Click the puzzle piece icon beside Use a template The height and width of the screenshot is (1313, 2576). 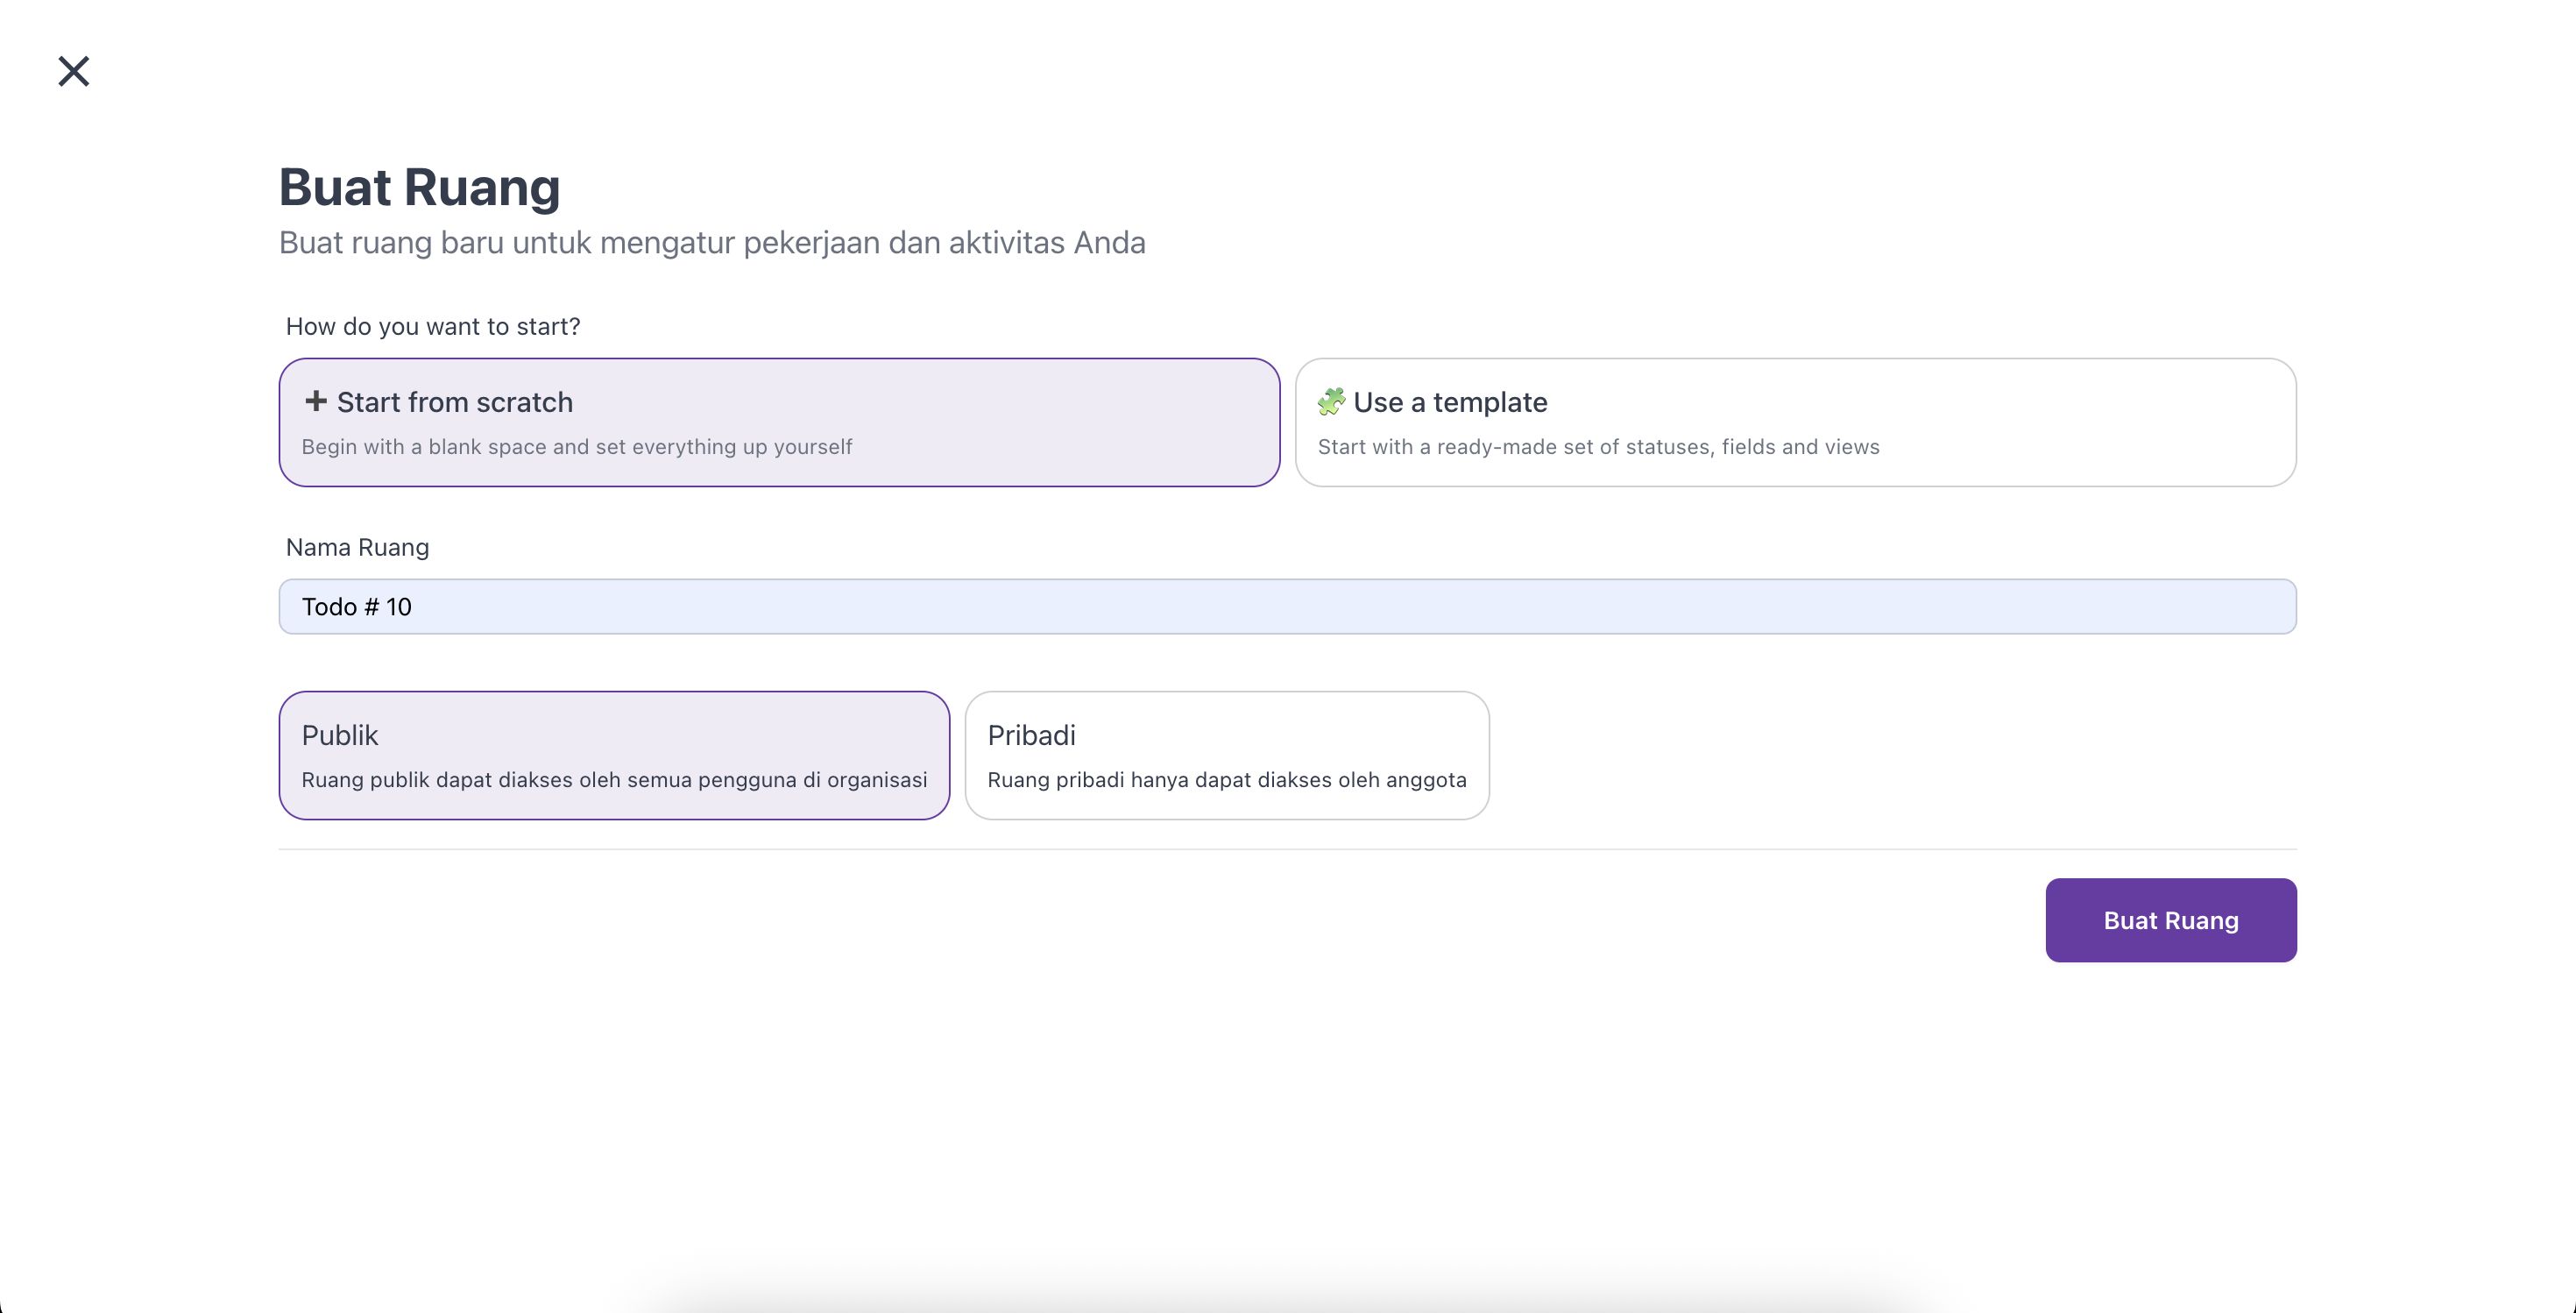(x=1331, y=401)
